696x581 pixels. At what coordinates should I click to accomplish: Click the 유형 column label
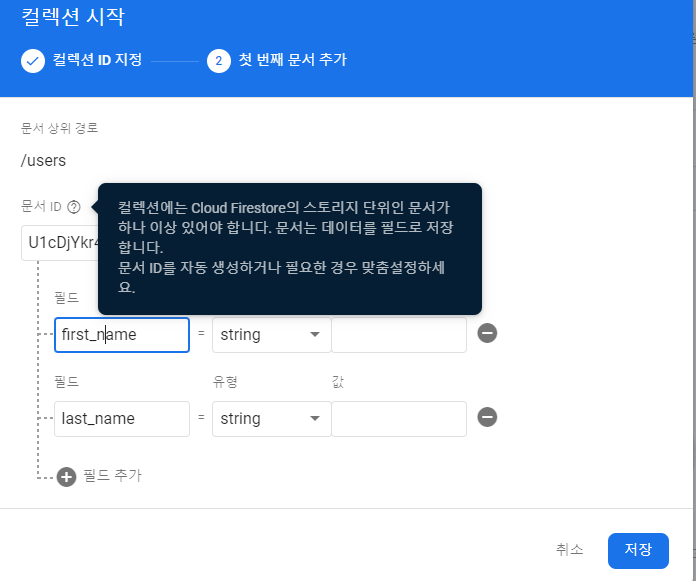[x=225, y=381]
